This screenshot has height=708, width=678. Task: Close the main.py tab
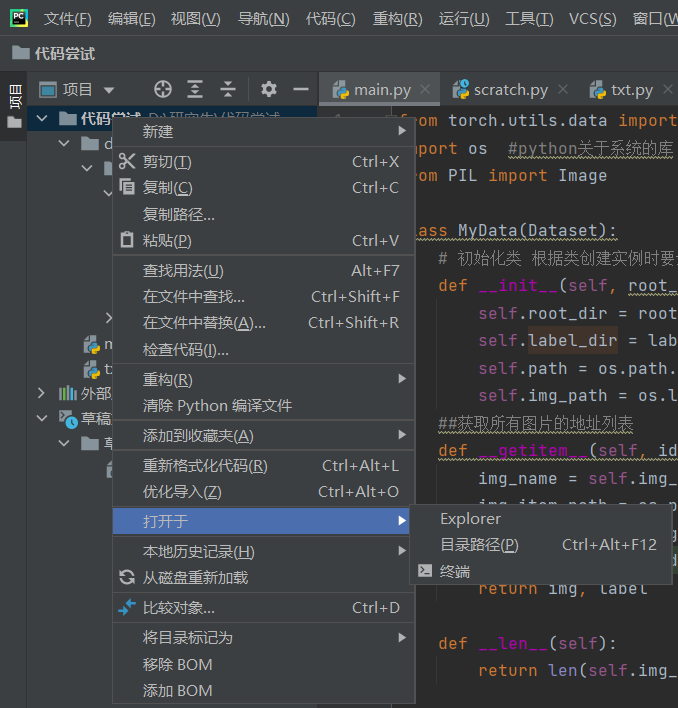coord(425,89)
